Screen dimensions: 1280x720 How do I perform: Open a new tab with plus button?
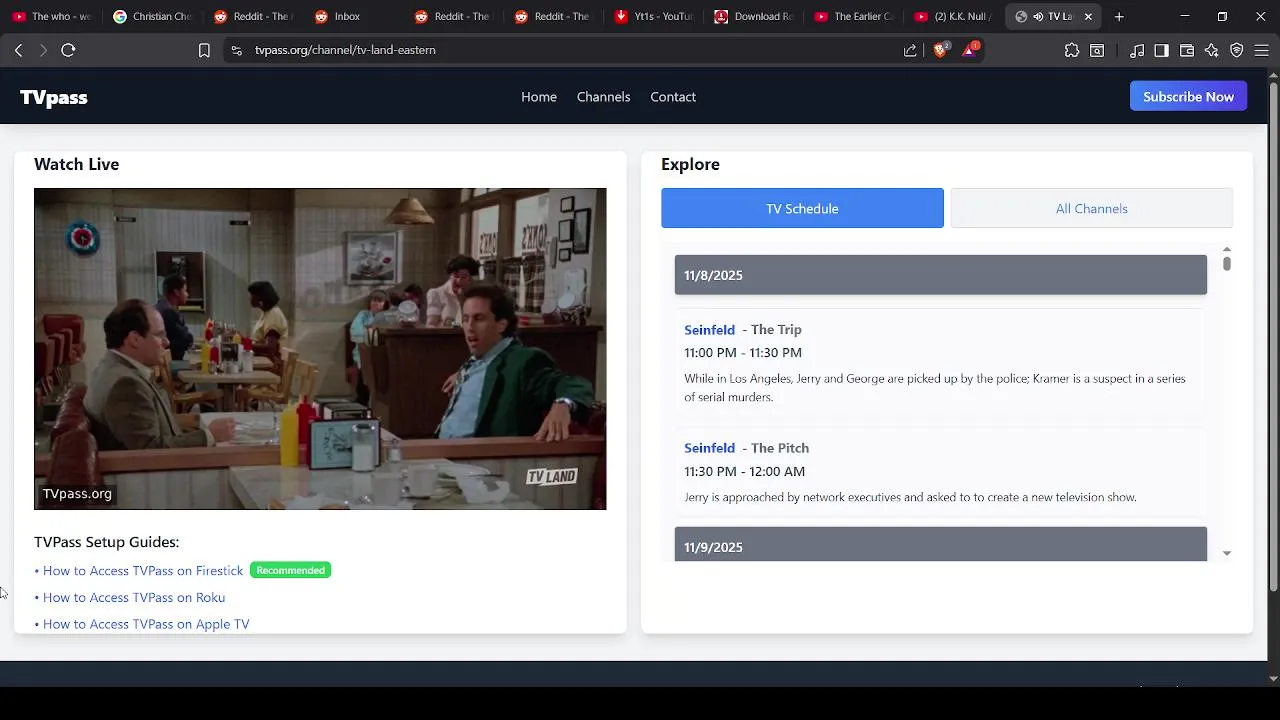1119,16
